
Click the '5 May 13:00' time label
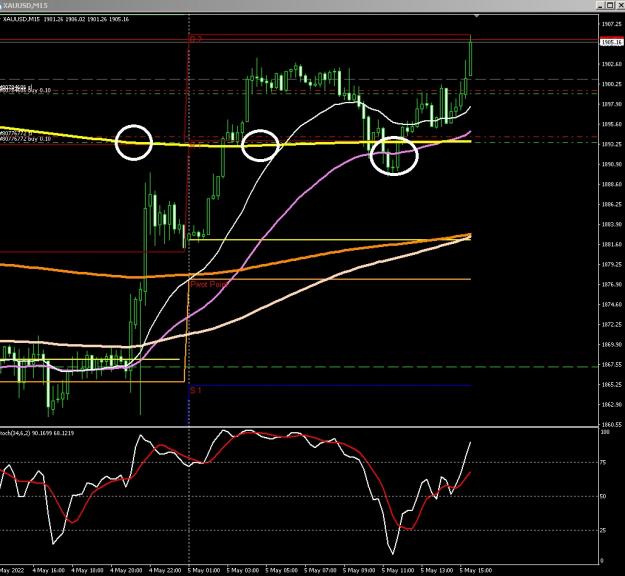(437, 570)
